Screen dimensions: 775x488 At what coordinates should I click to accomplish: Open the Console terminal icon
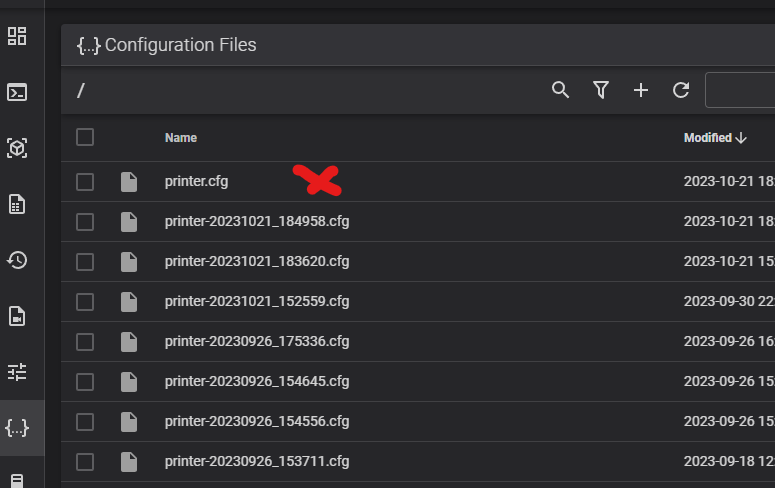[x=17, y=92]
